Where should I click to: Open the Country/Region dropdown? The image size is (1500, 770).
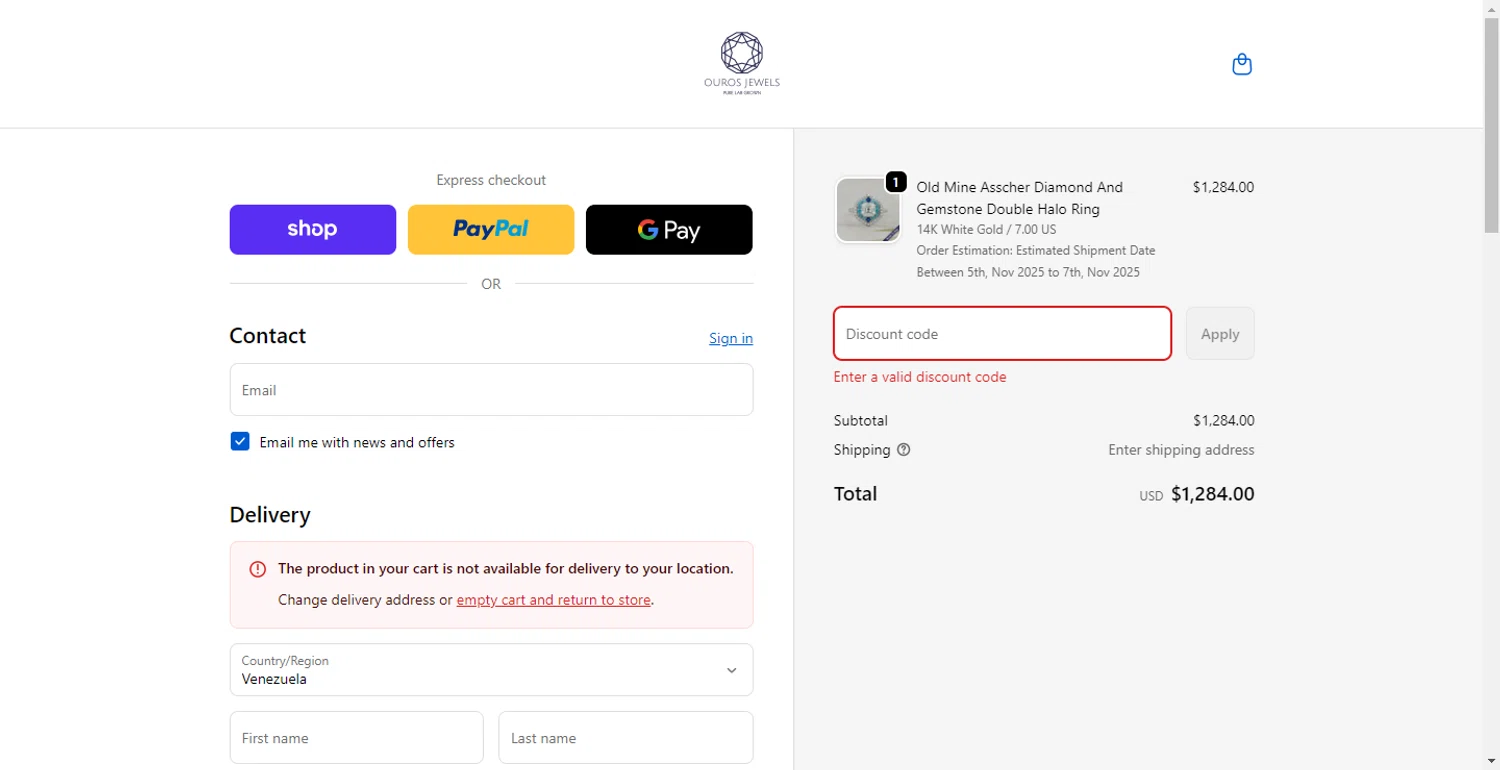pyautogui.click(x=491, y=670)
